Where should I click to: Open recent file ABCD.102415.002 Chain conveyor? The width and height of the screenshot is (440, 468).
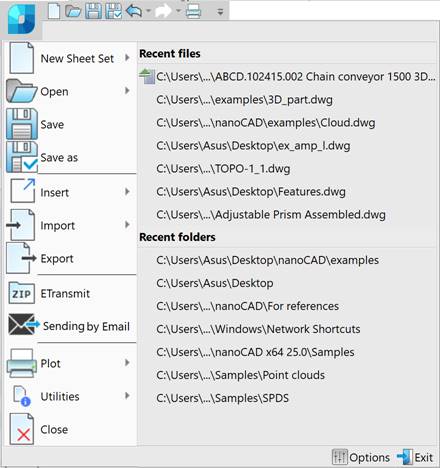(x=296, y=77)
